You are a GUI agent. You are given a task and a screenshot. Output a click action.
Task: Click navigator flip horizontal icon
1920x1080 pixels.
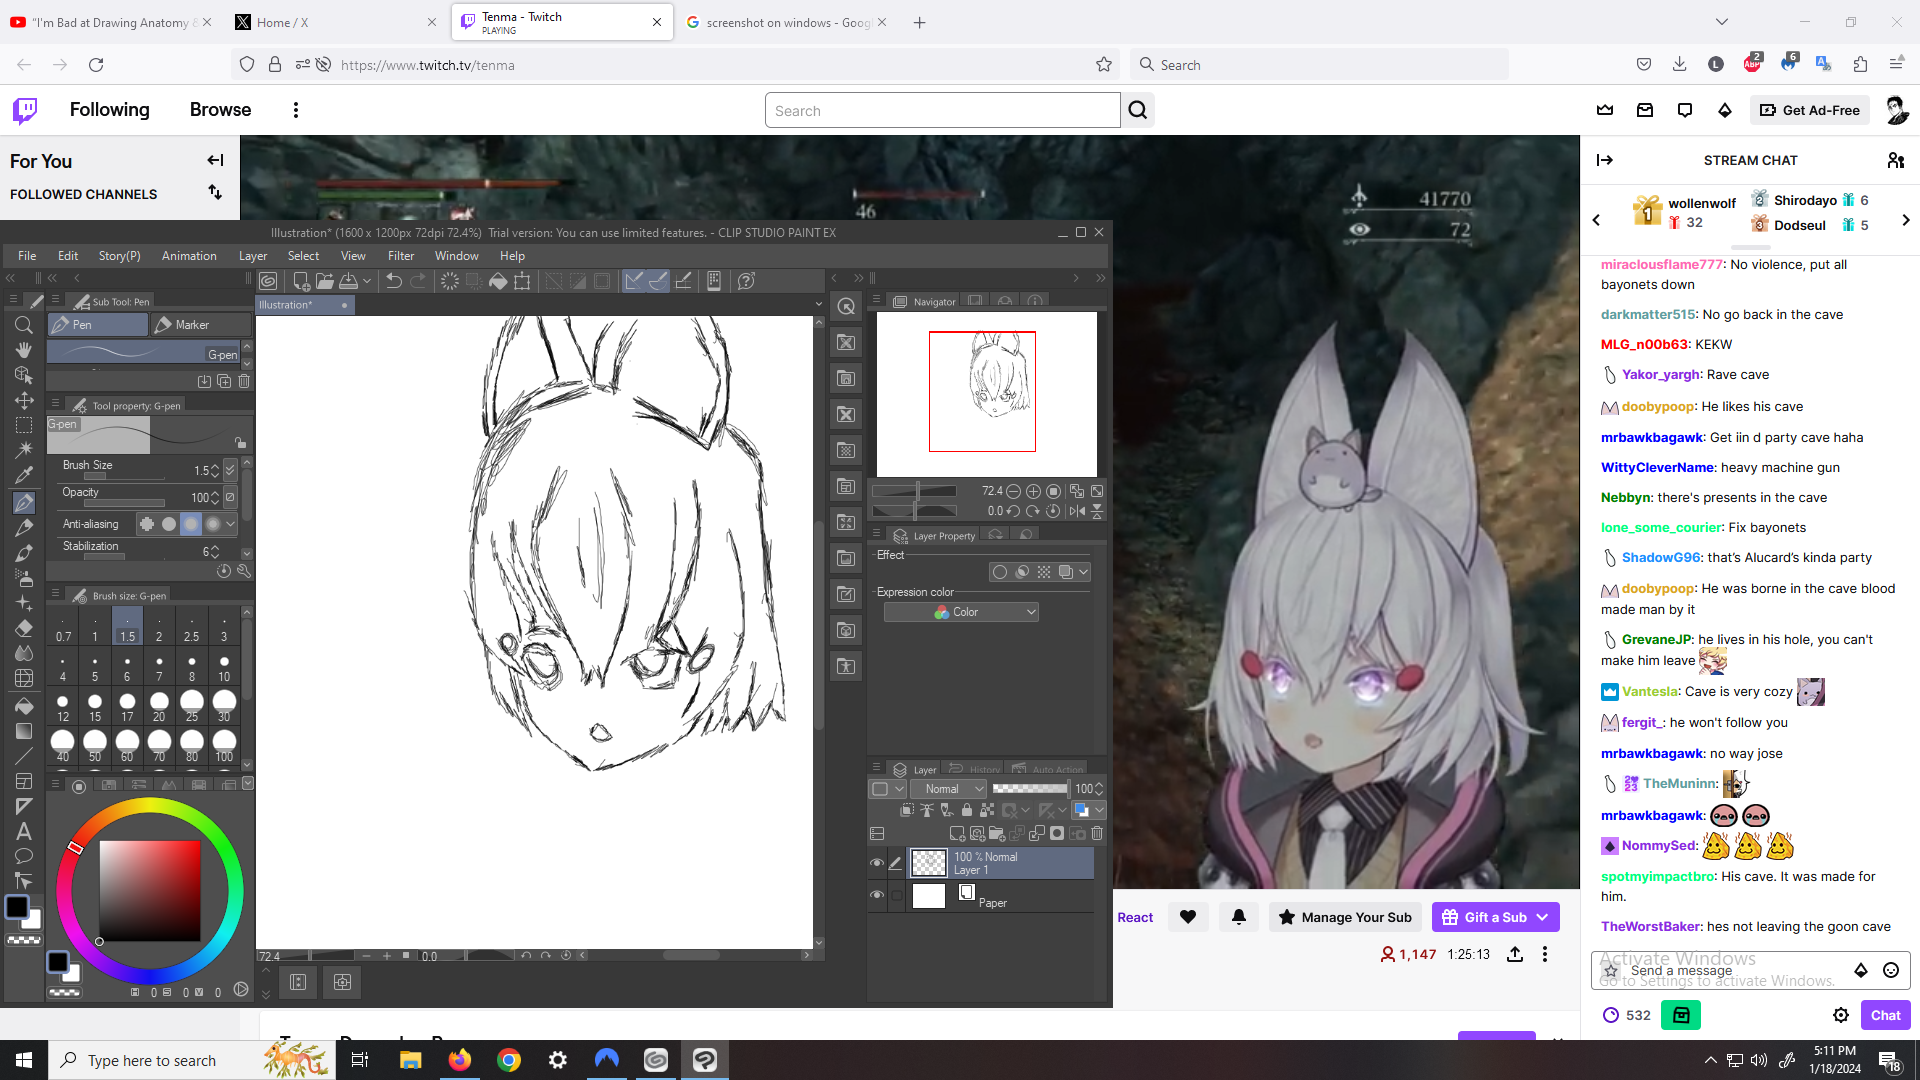(1077, 511)
